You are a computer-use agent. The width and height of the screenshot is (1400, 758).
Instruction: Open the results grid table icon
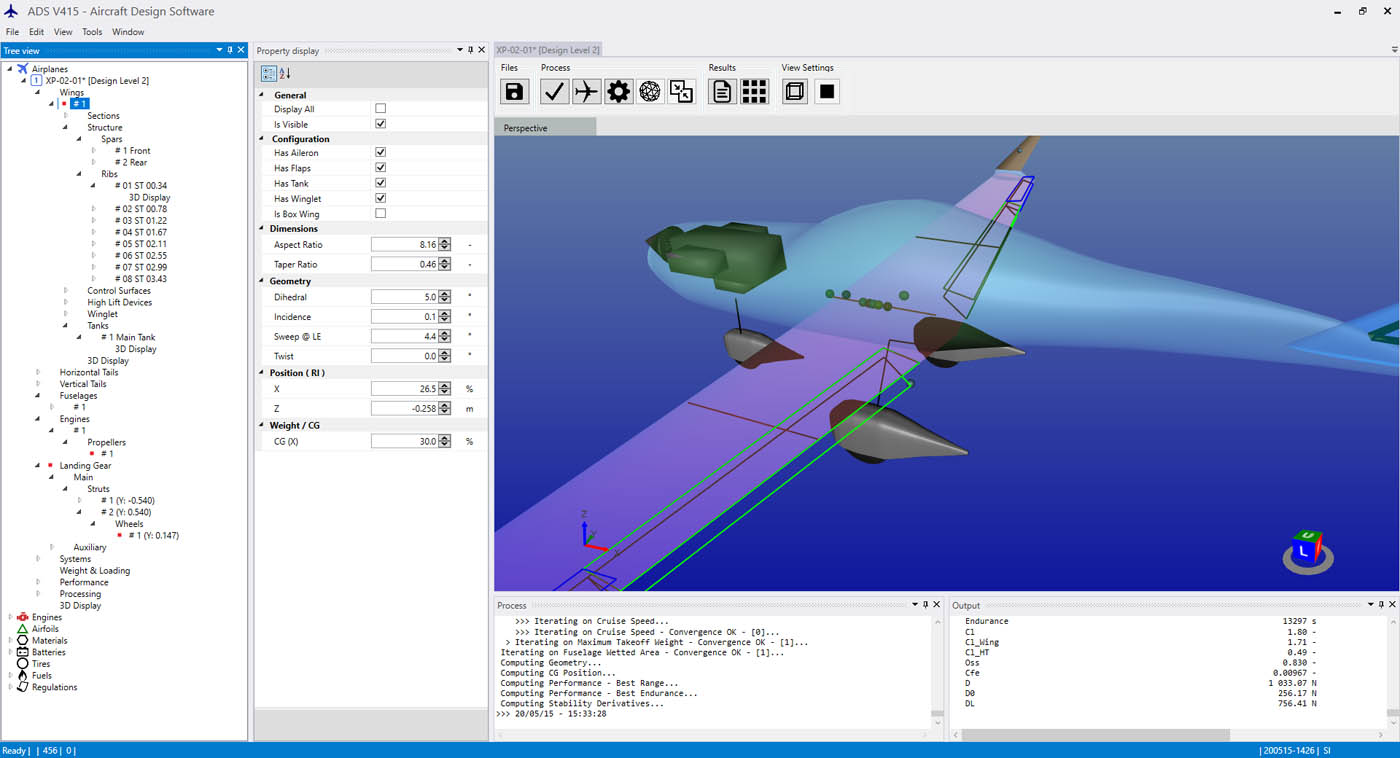(755, 92)
